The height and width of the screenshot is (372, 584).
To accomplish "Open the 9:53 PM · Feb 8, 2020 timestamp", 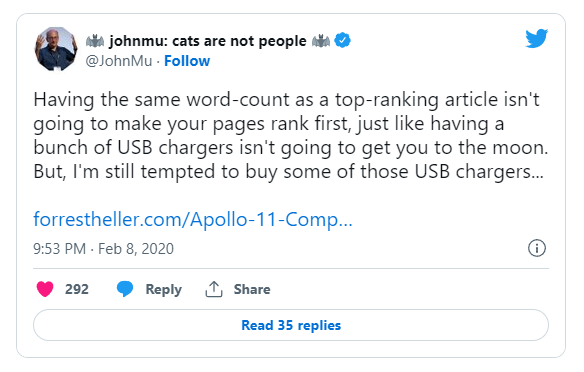I will pos(104,249).
